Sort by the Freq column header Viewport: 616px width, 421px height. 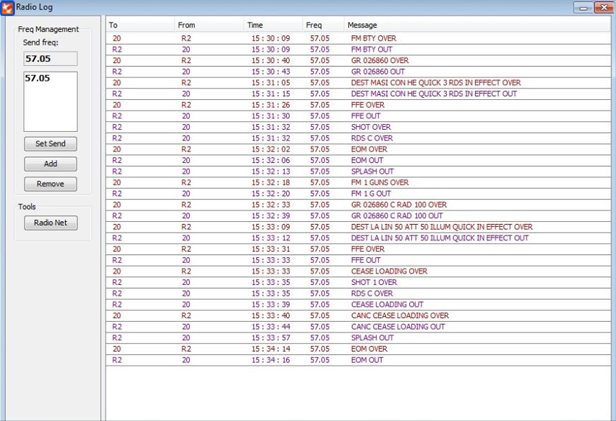pos(323,25)
